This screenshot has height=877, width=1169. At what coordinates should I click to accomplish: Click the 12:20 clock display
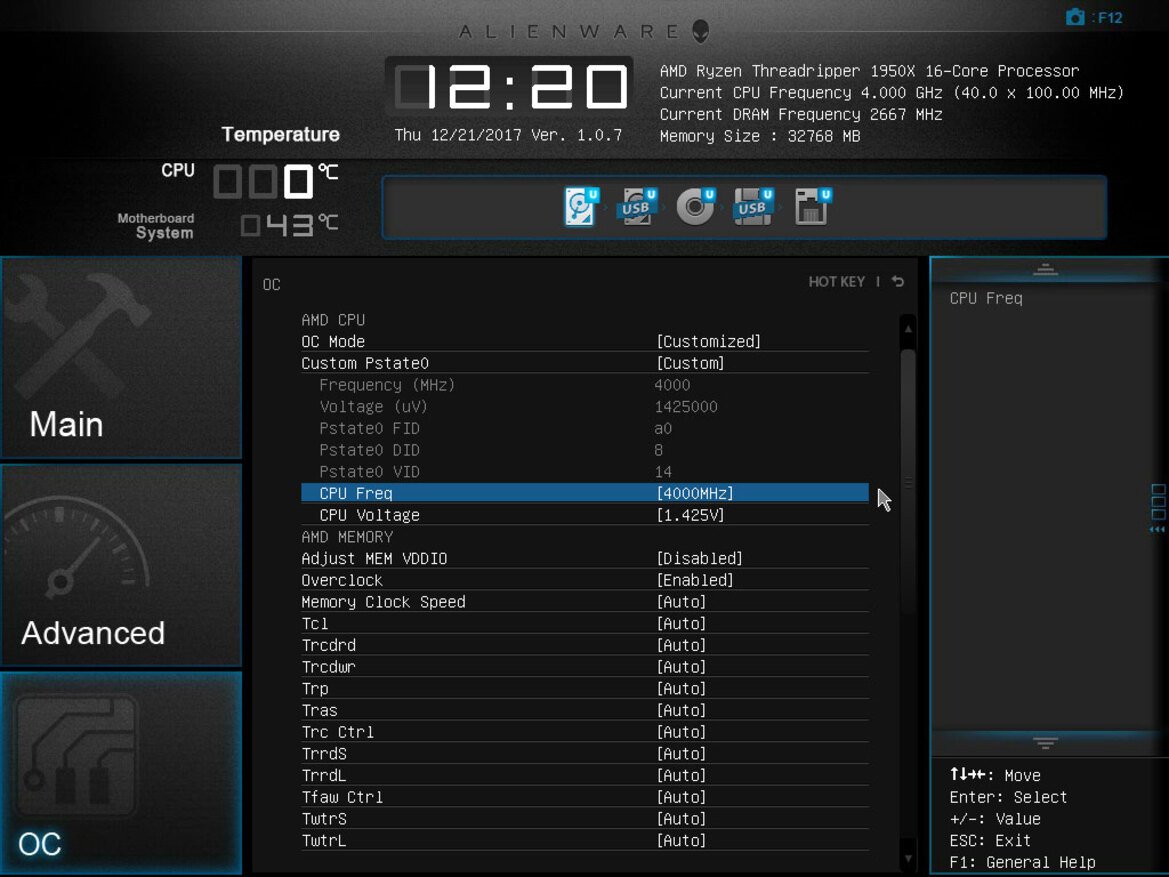click(510, 87)
